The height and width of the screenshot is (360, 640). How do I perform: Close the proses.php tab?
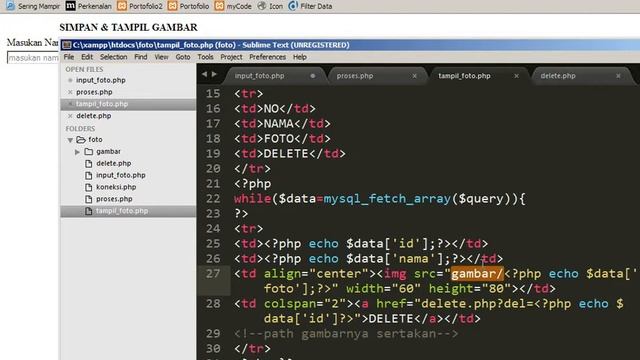point(414,76)
